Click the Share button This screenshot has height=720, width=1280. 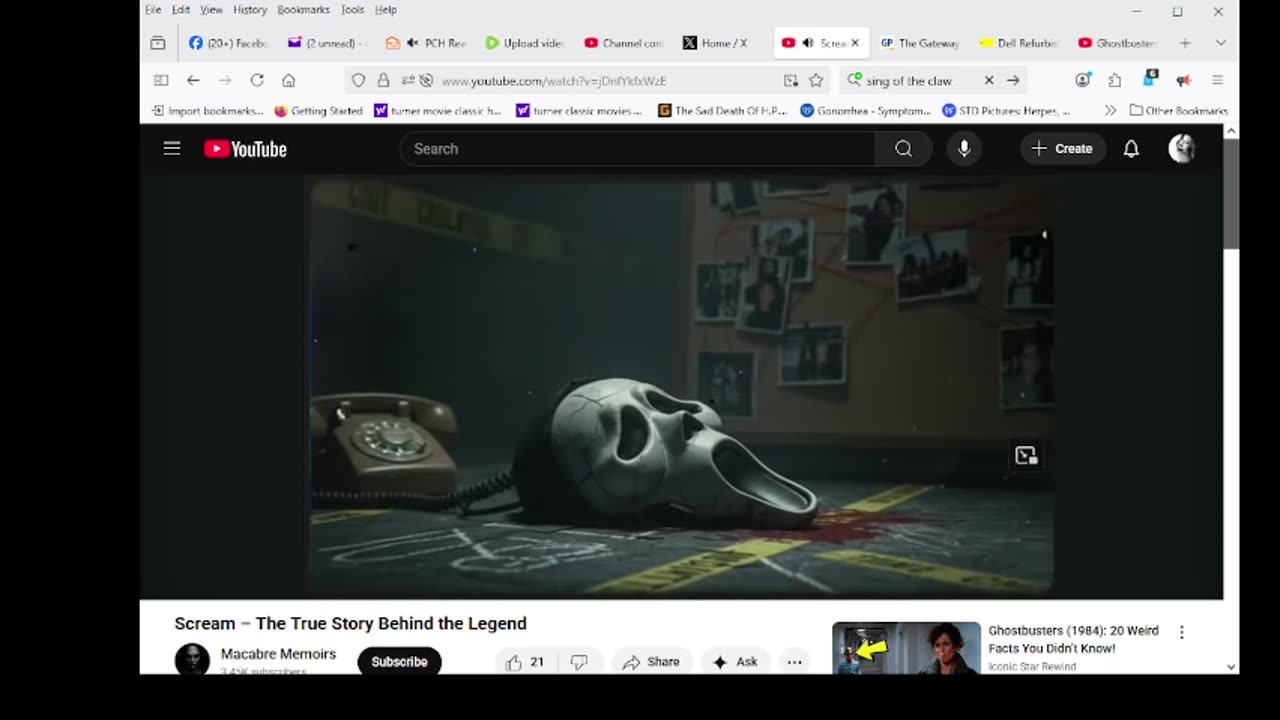tap(651, 662)
